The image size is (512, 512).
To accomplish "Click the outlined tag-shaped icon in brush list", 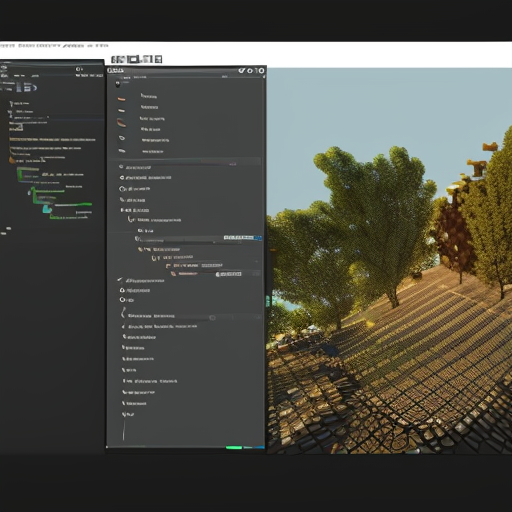I will click(x=122, y=138).
